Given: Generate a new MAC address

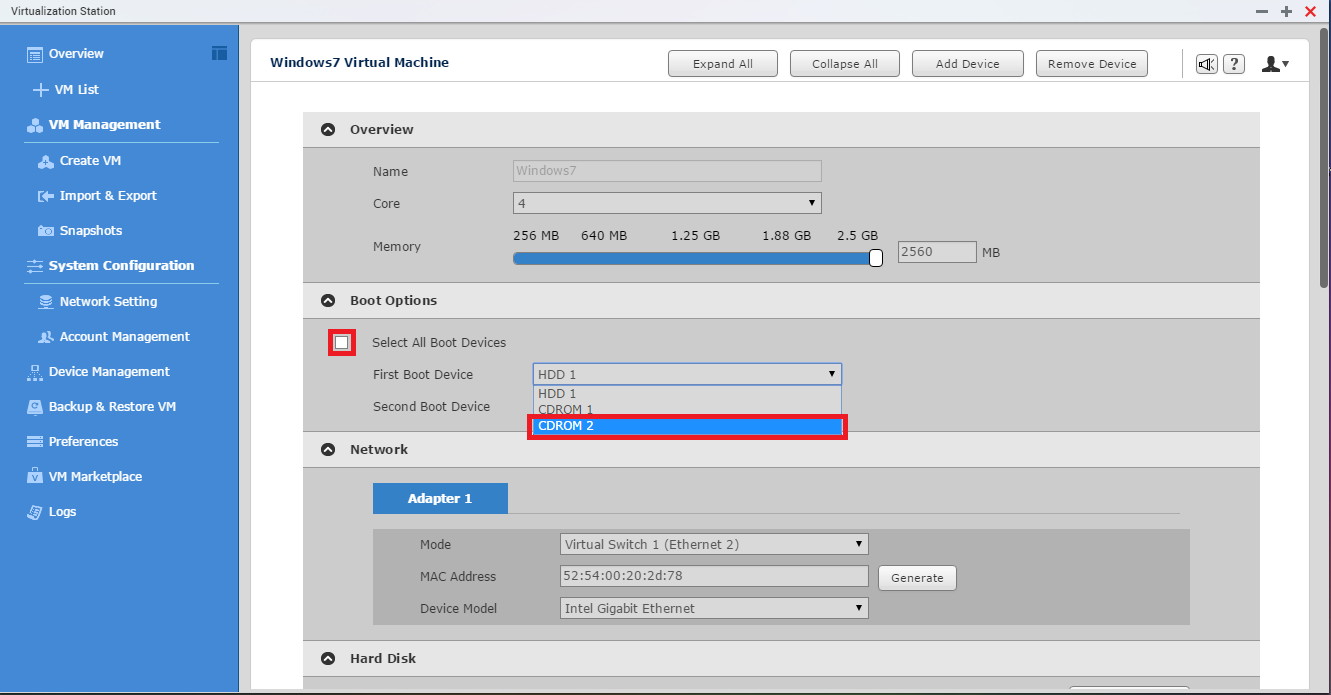Looking at the screenshot, I should [917, 578].
